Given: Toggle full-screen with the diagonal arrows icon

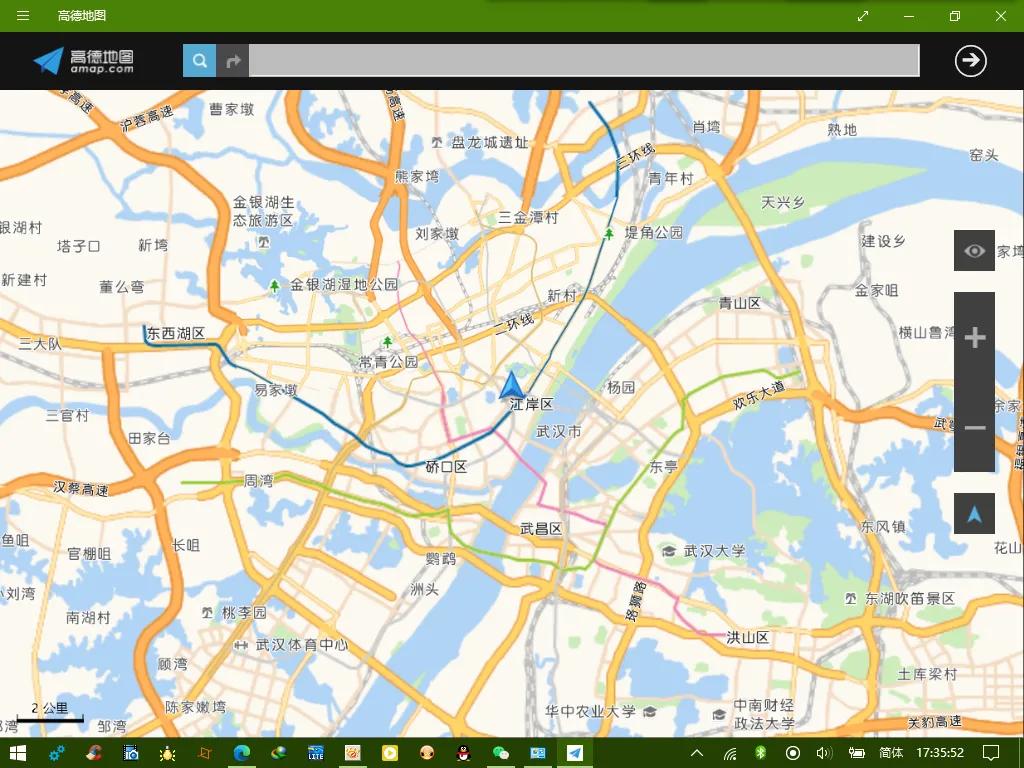Looking at the screenshot, I should tap(863, 16).
